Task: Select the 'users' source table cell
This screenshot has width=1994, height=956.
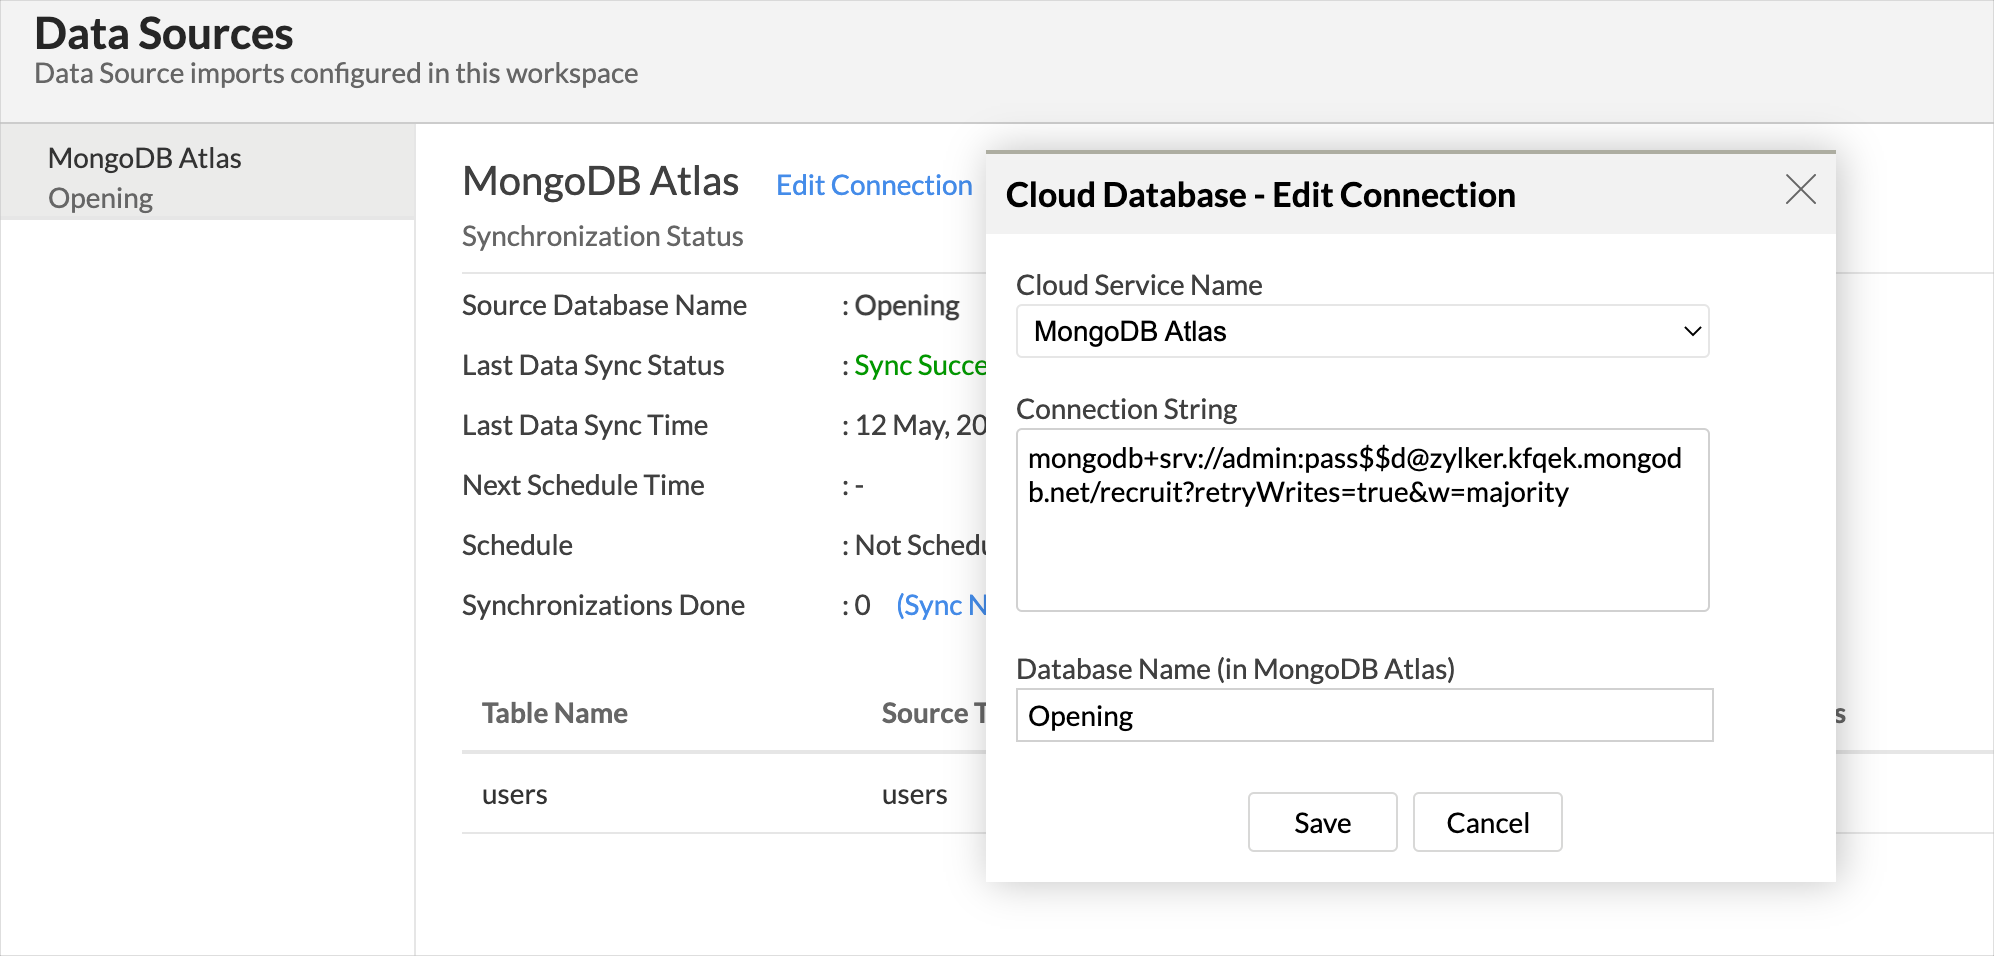Action: pos(915,794)
